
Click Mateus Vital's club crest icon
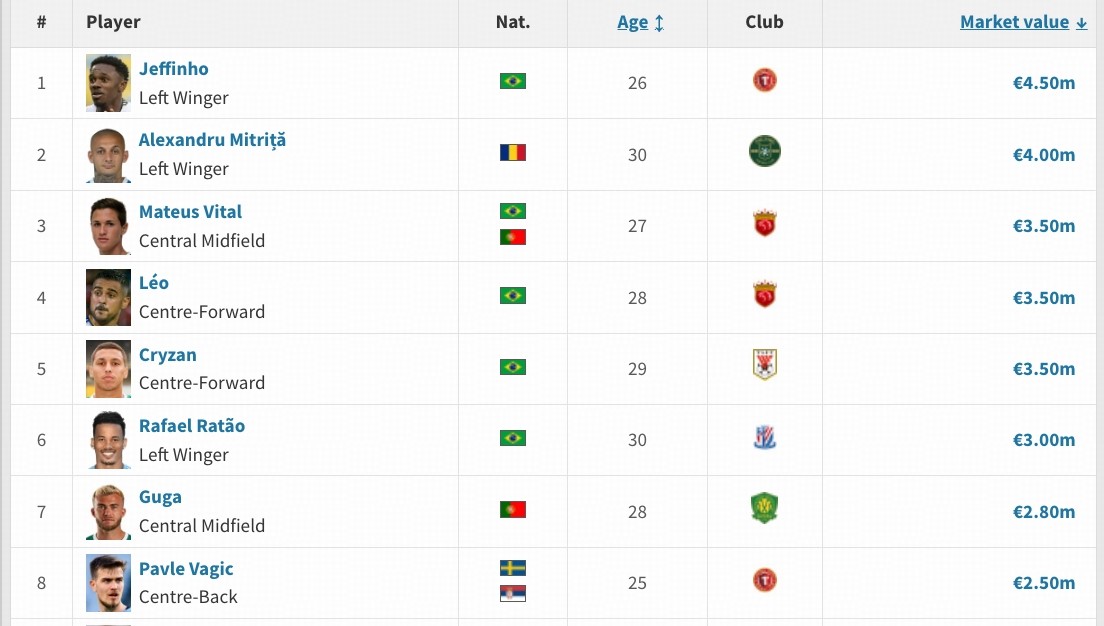click(765, 223)
